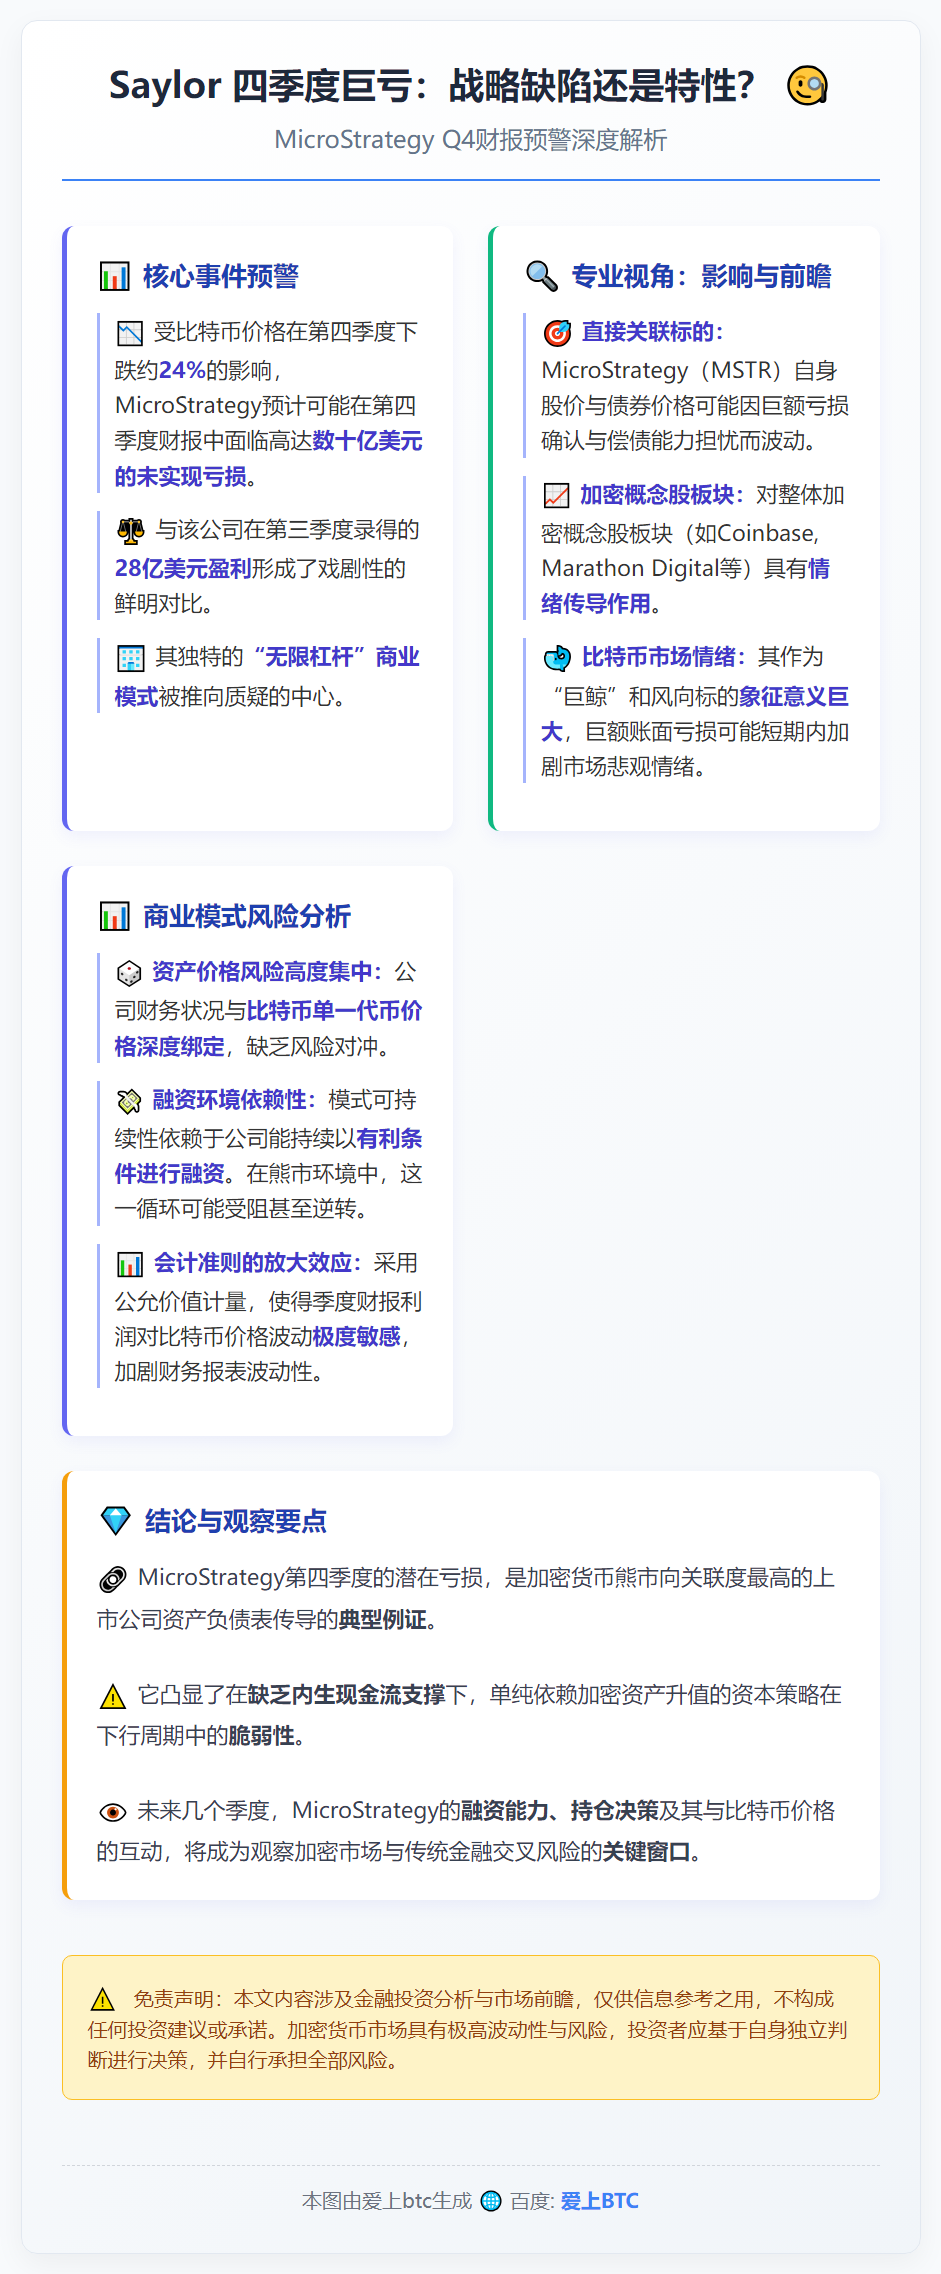The image size is (941, 2274).
Task: Click the main title Saylor 四季度巨亏
Action: [x=432, y=86]
